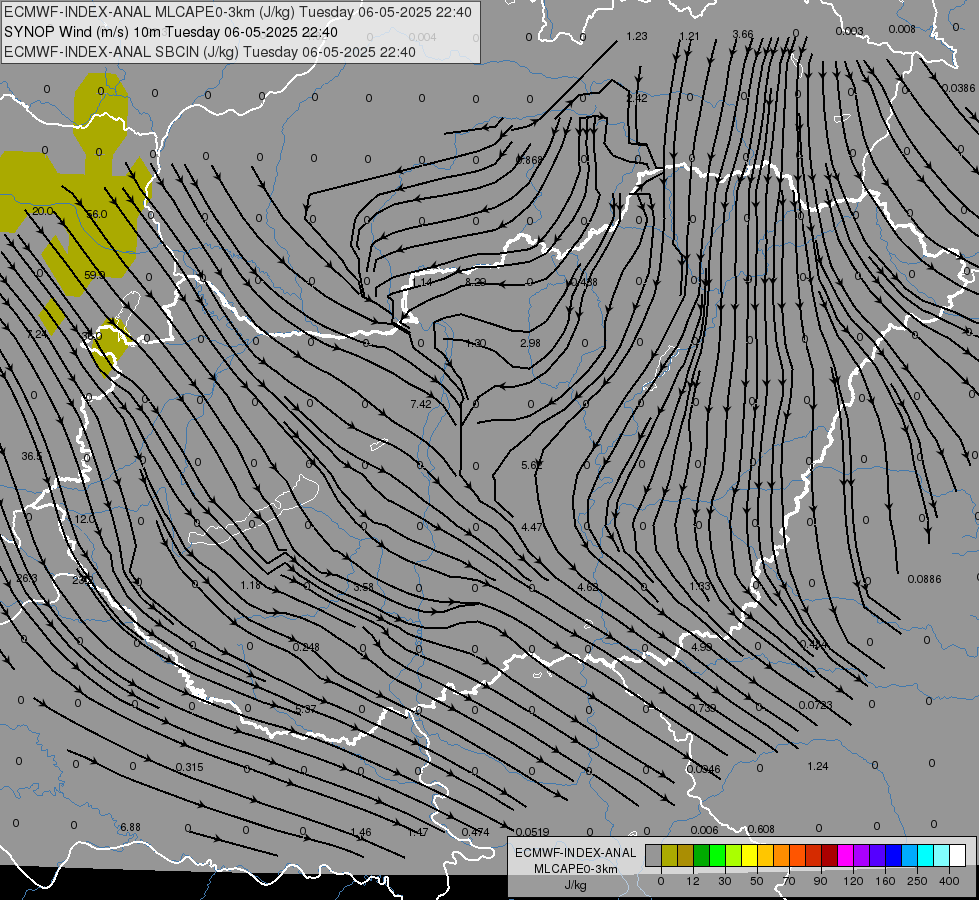Select the pure yellow legend swatch

[749, 856]
